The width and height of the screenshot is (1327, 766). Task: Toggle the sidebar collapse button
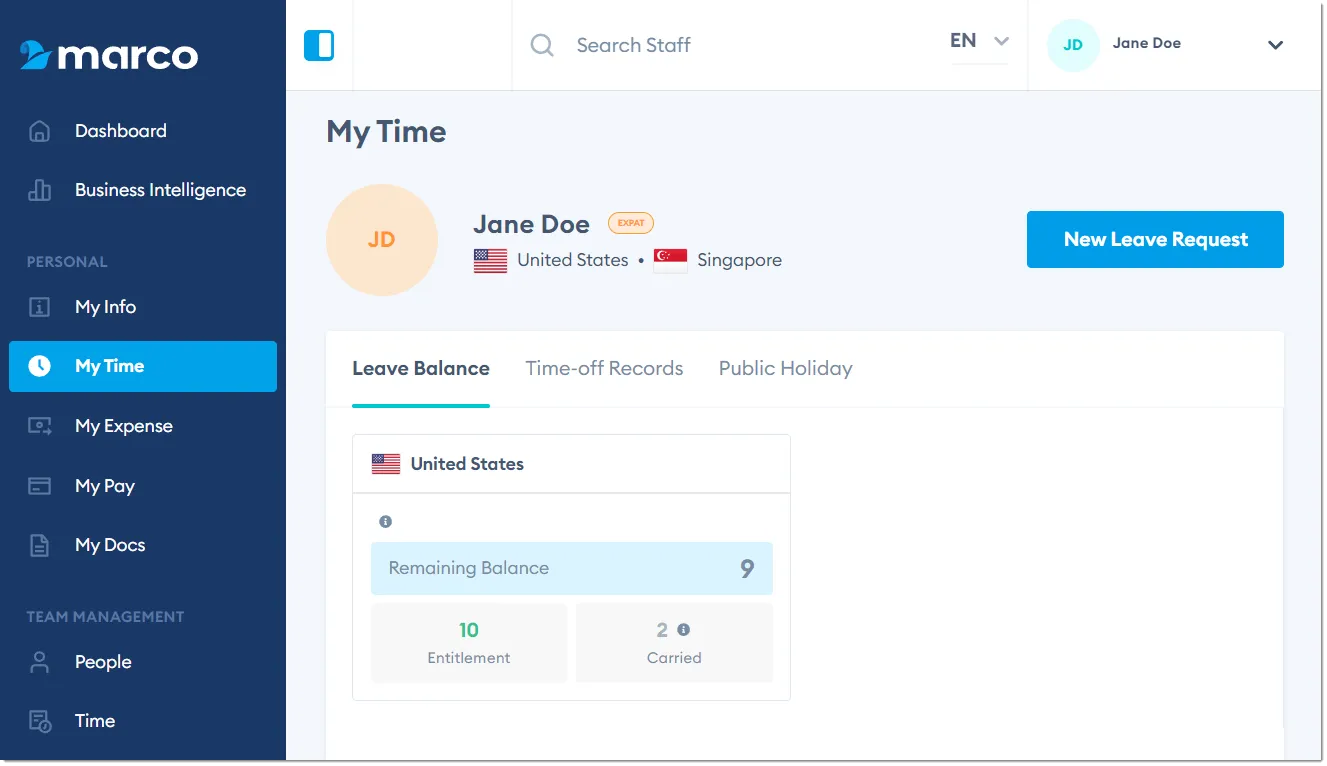tap(319, 45)
